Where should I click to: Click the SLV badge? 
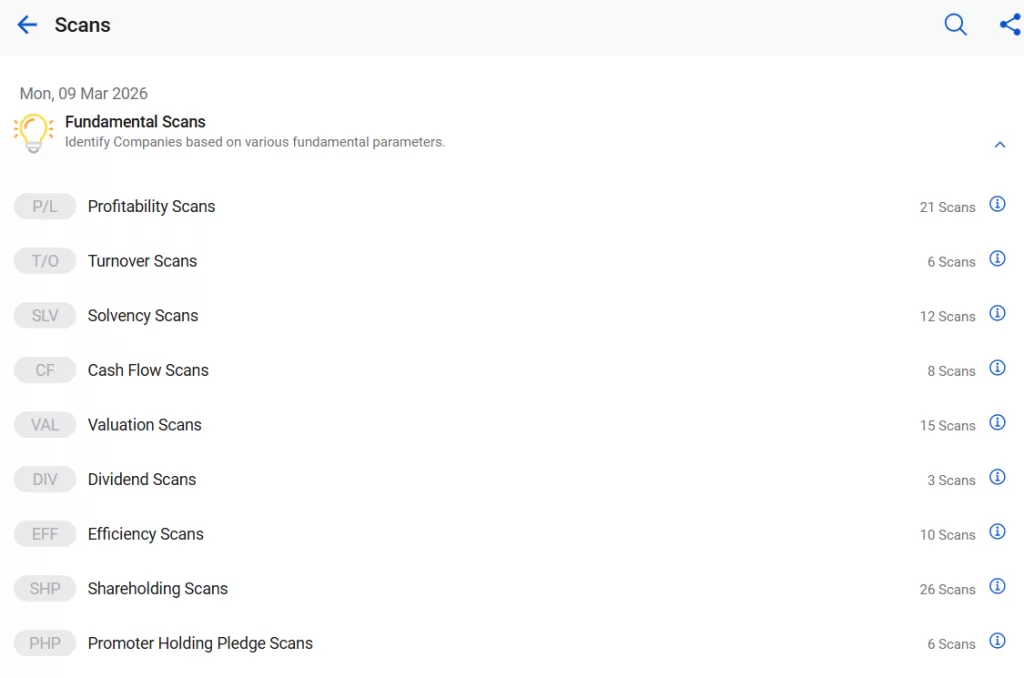coord(45,316)
